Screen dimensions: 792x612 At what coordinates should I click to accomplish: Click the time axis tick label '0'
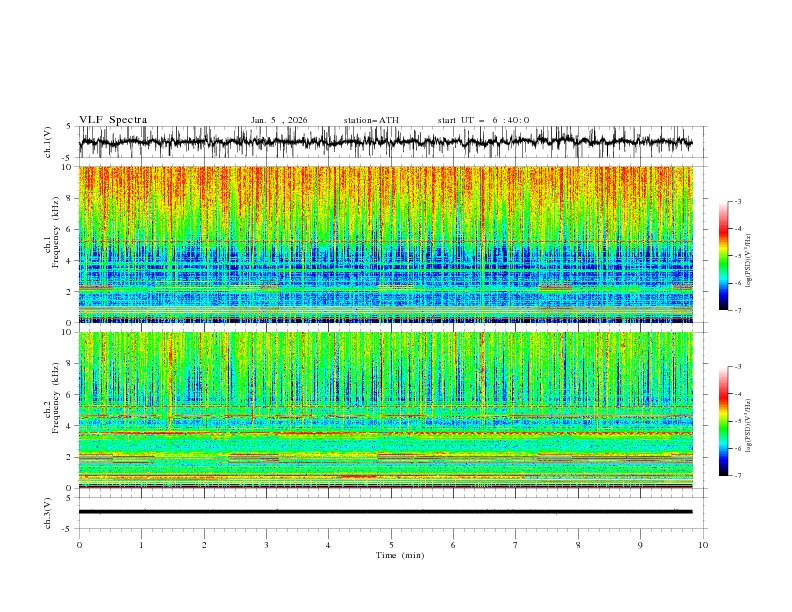(79, 545)
